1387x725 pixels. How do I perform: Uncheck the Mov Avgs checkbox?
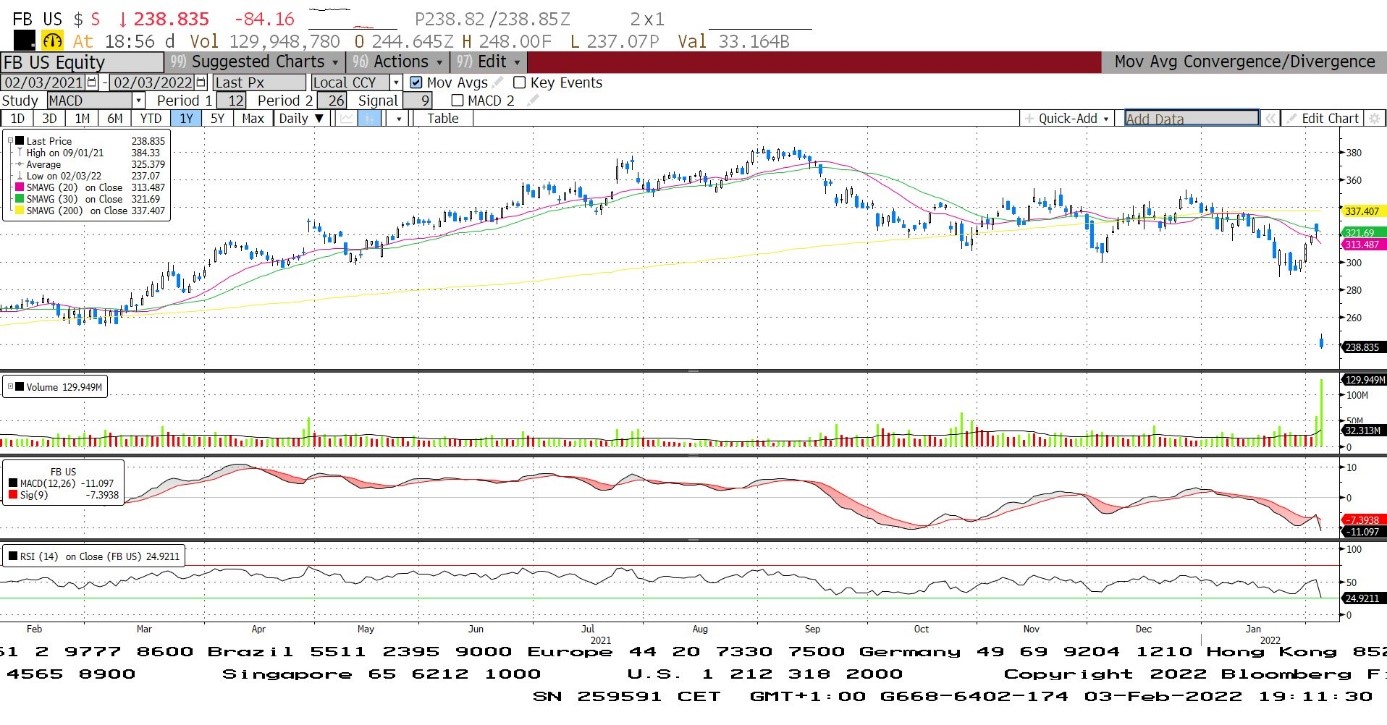(x=416, y=83)
